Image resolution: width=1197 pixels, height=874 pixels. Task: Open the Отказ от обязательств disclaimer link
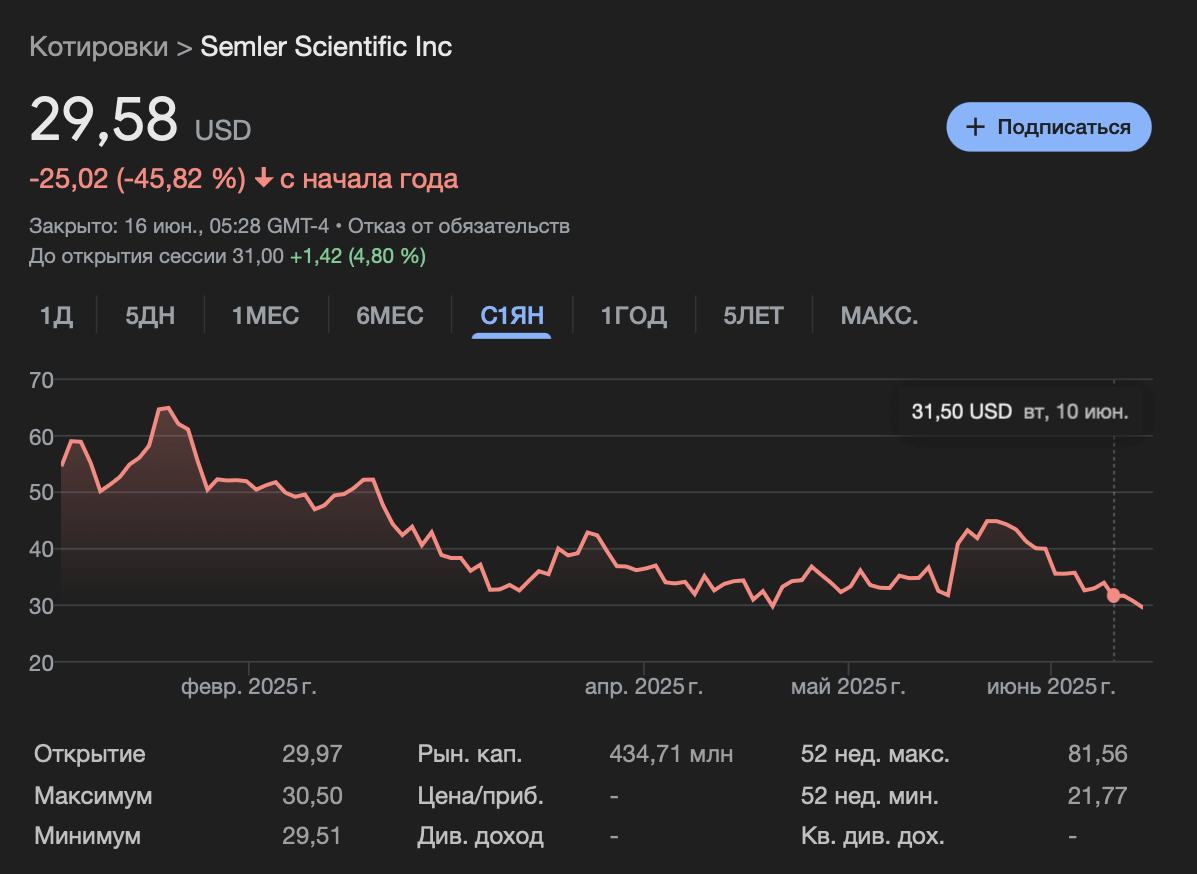click(459, 226)
